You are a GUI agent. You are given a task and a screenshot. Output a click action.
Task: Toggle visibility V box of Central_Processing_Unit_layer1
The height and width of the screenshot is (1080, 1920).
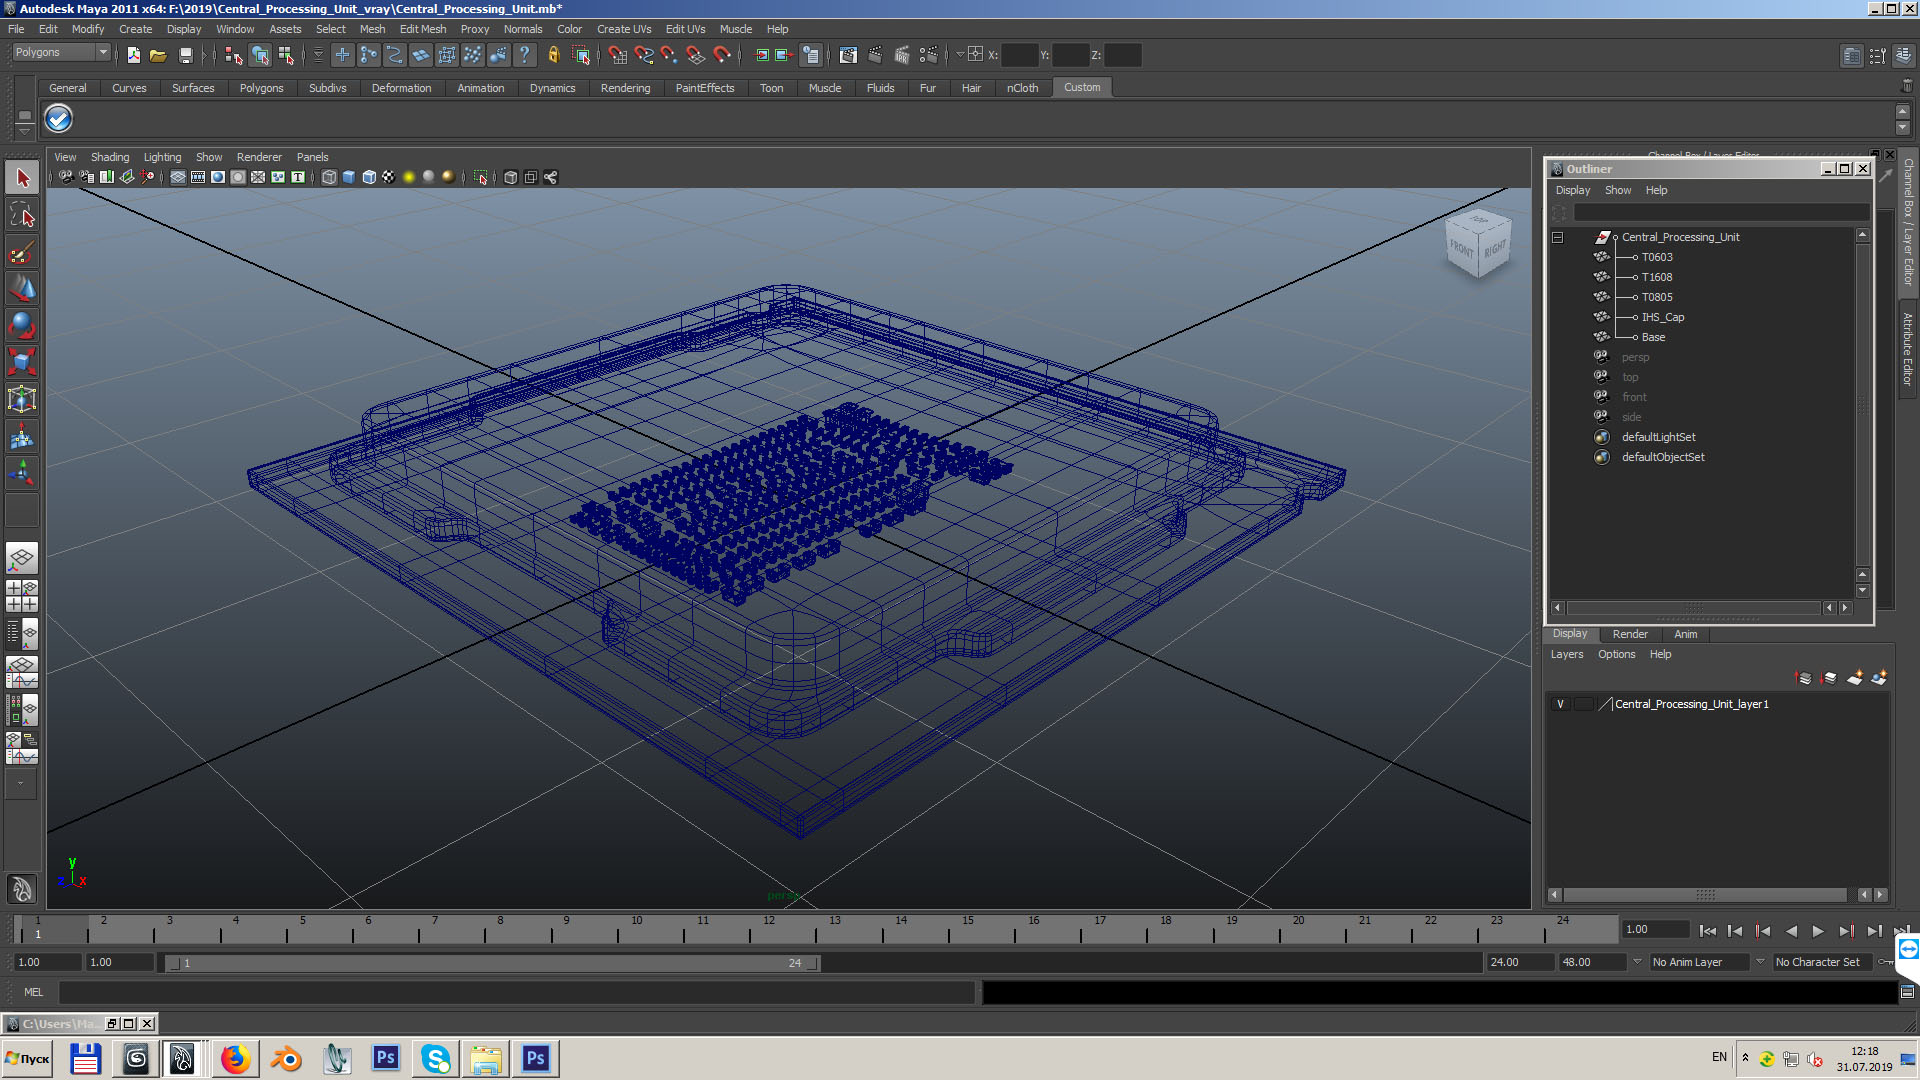coord(1560,704)
